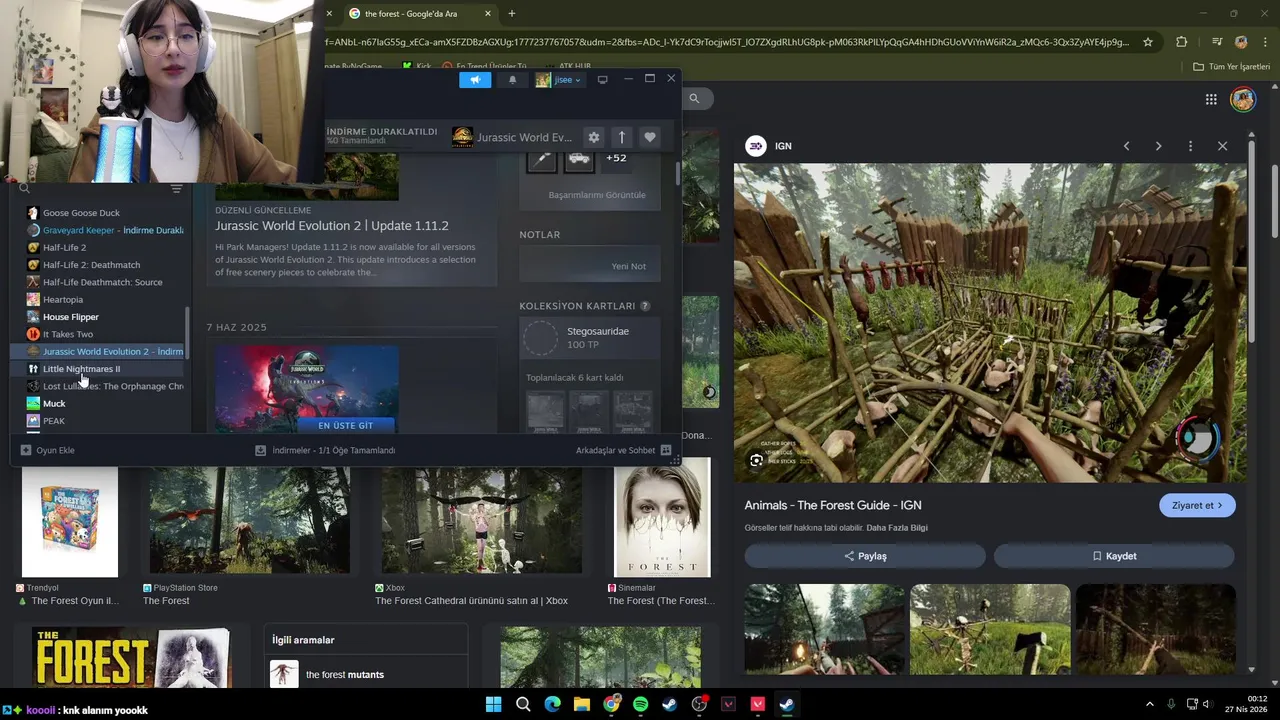Select Little Nightmares II in library

pos(97,369)
